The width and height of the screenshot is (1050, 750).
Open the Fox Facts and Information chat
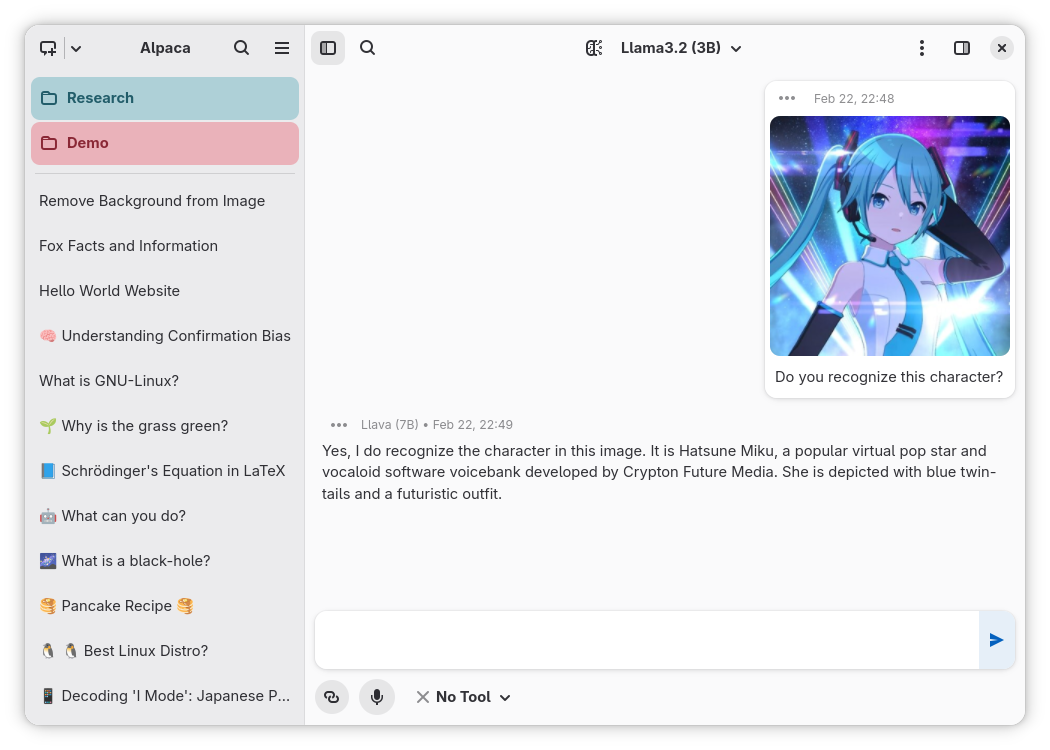165,246
